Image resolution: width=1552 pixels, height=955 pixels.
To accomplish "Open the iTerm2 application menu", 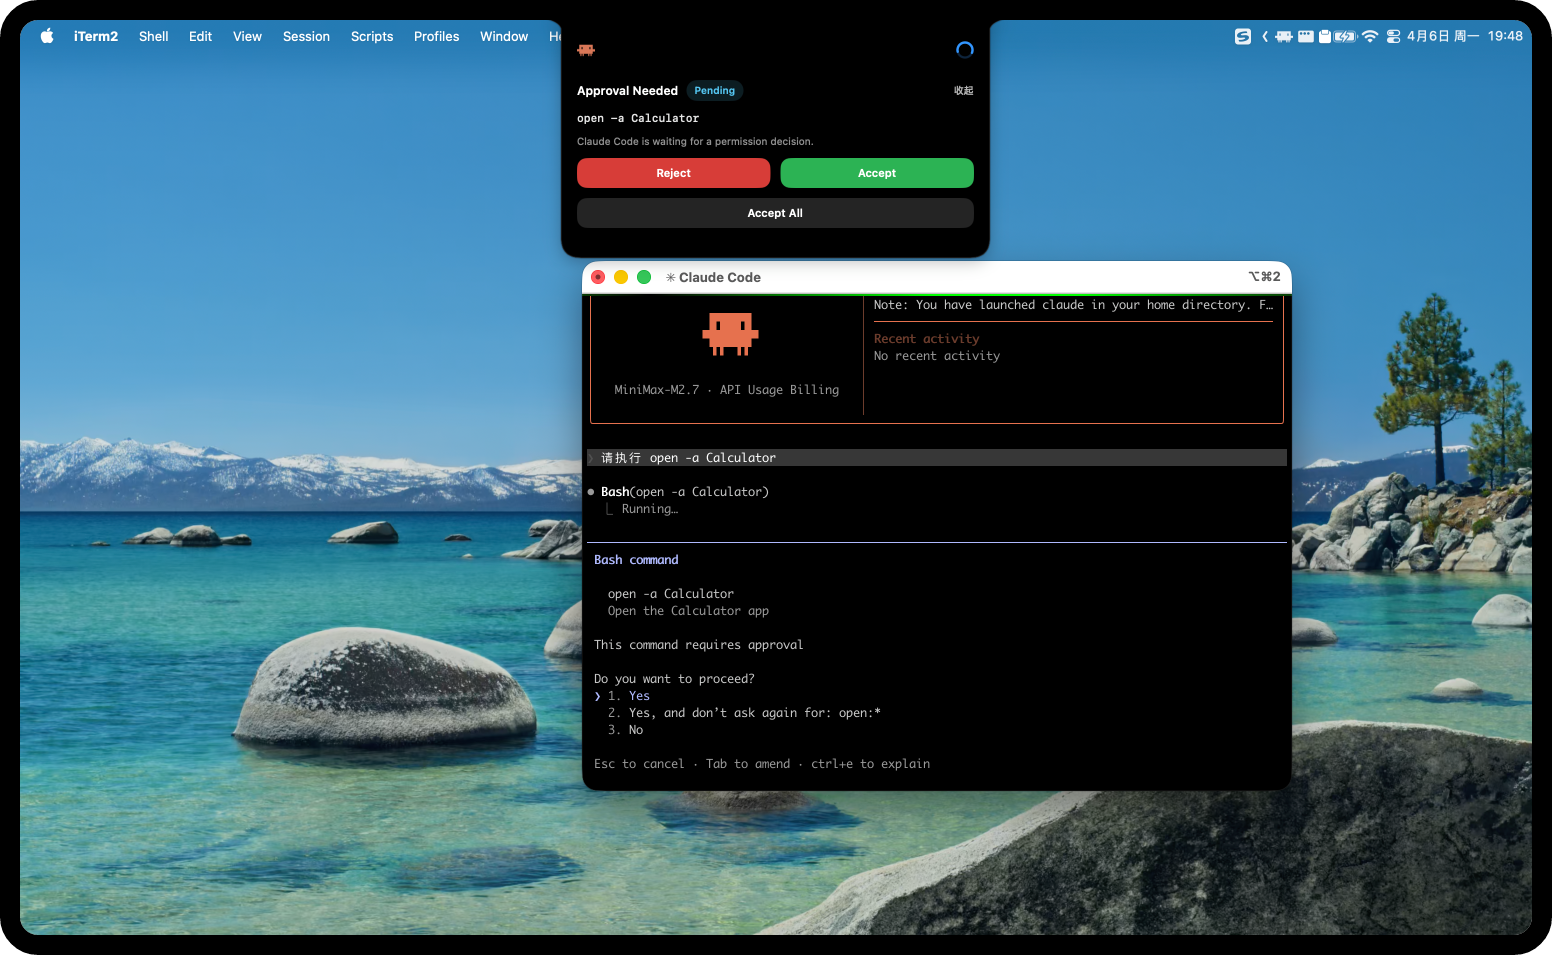I will coord(96,36).
